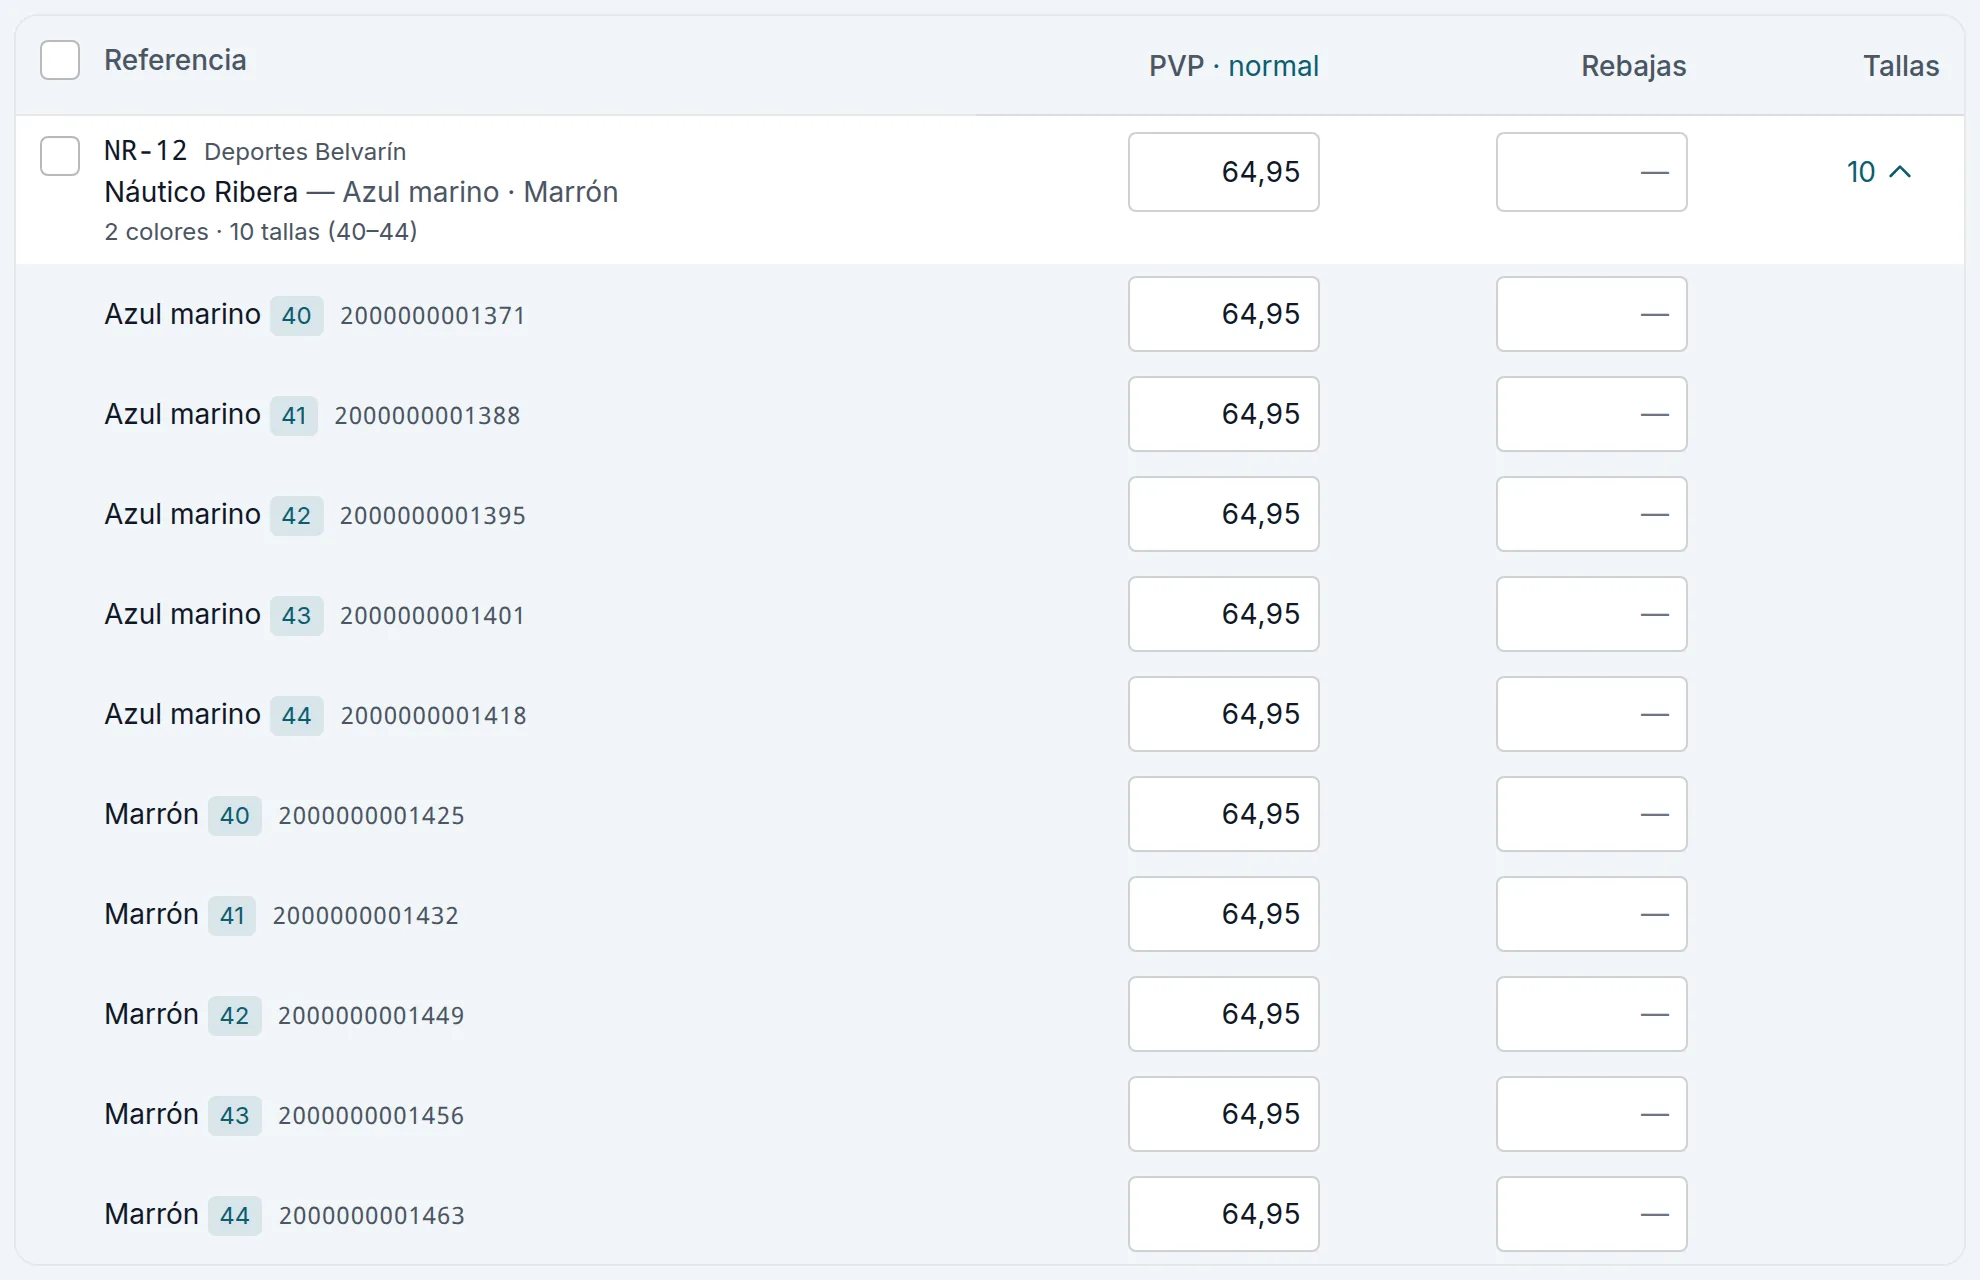
Task: Edit PVP for Azul marino 44
Action: pyautogui.click(x=1224, y=714)
